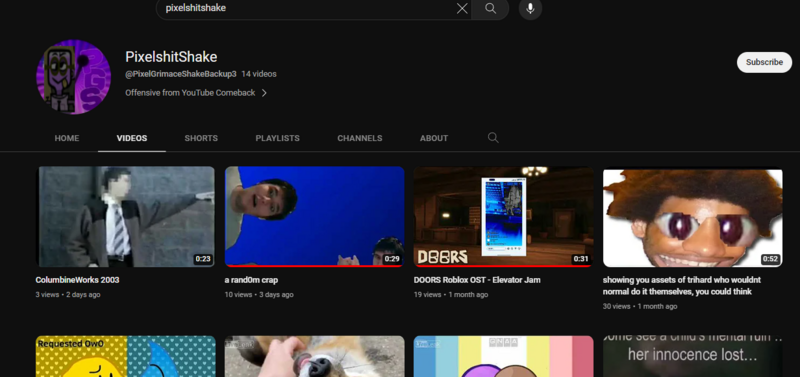Click the Subscribe button

point(764,62)
